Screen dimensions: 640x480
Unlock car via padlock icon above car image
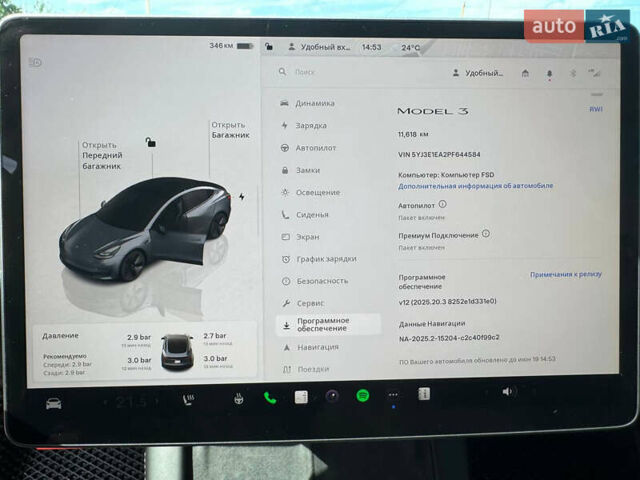[151, 142]
